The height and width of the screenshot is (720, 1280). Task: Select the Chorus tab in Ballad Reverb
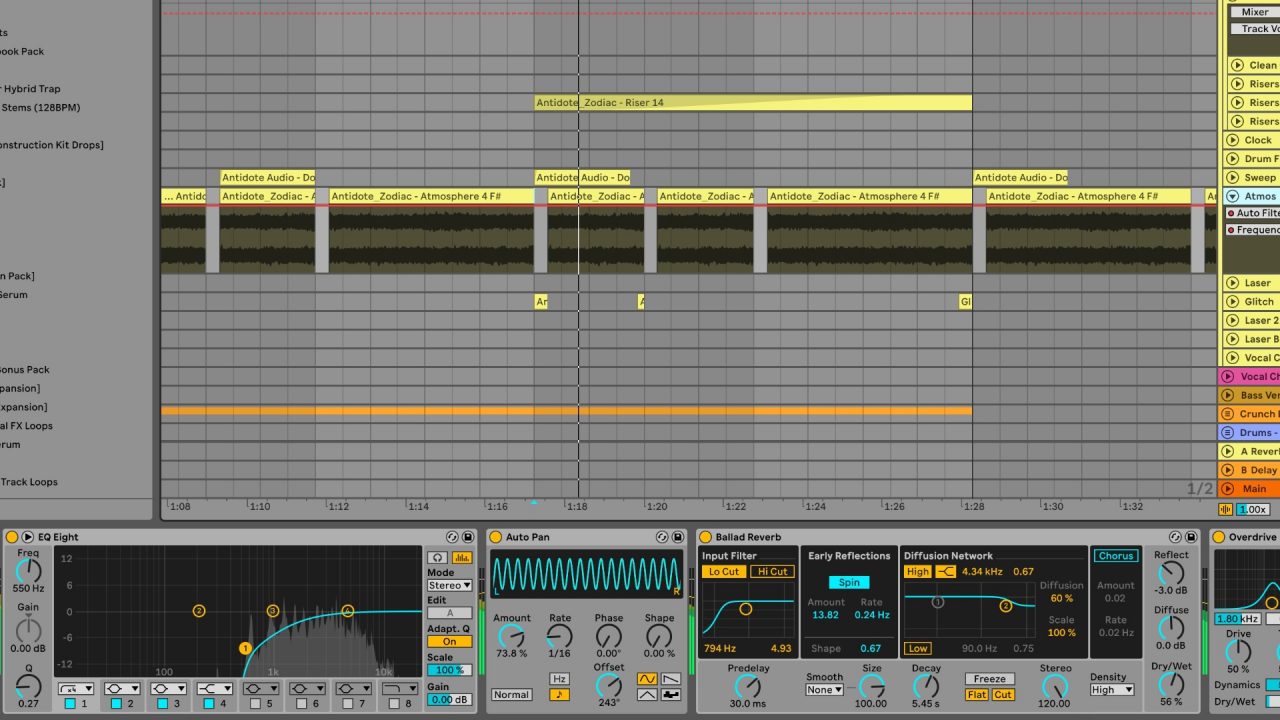(1116, 555)
